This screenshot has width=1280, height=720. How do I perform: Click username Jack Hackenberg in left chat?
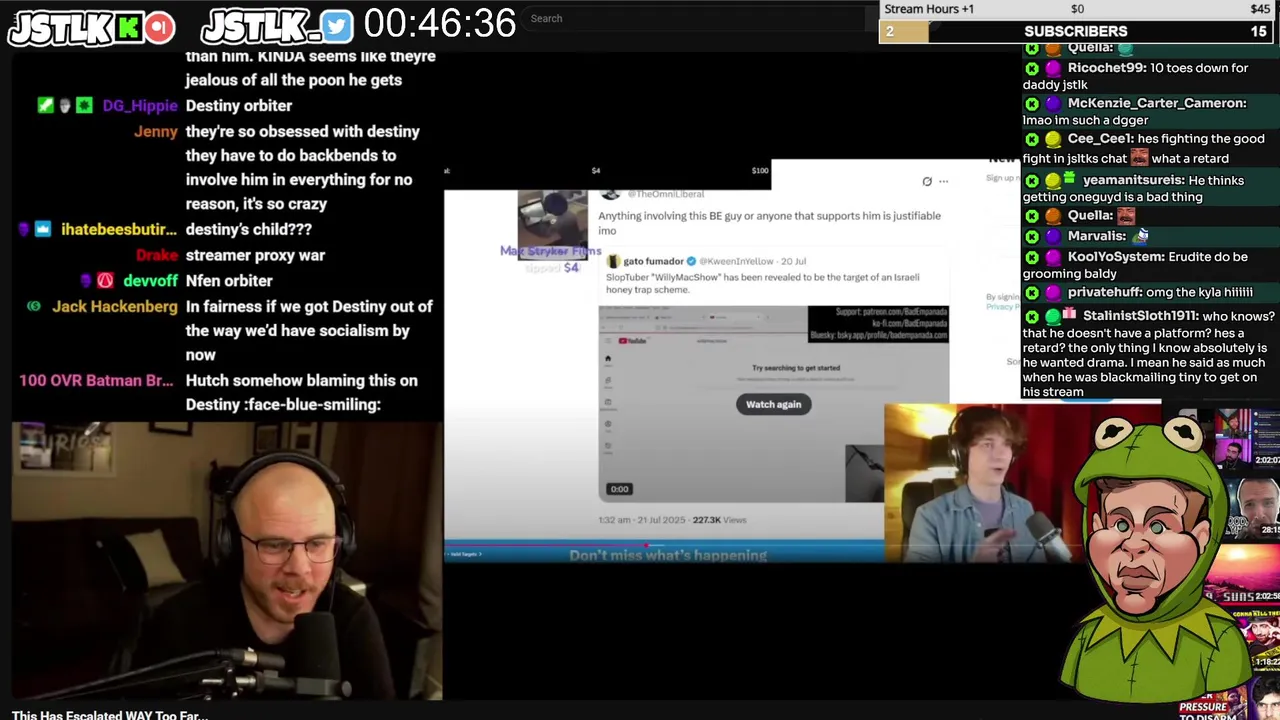[115, 306]
